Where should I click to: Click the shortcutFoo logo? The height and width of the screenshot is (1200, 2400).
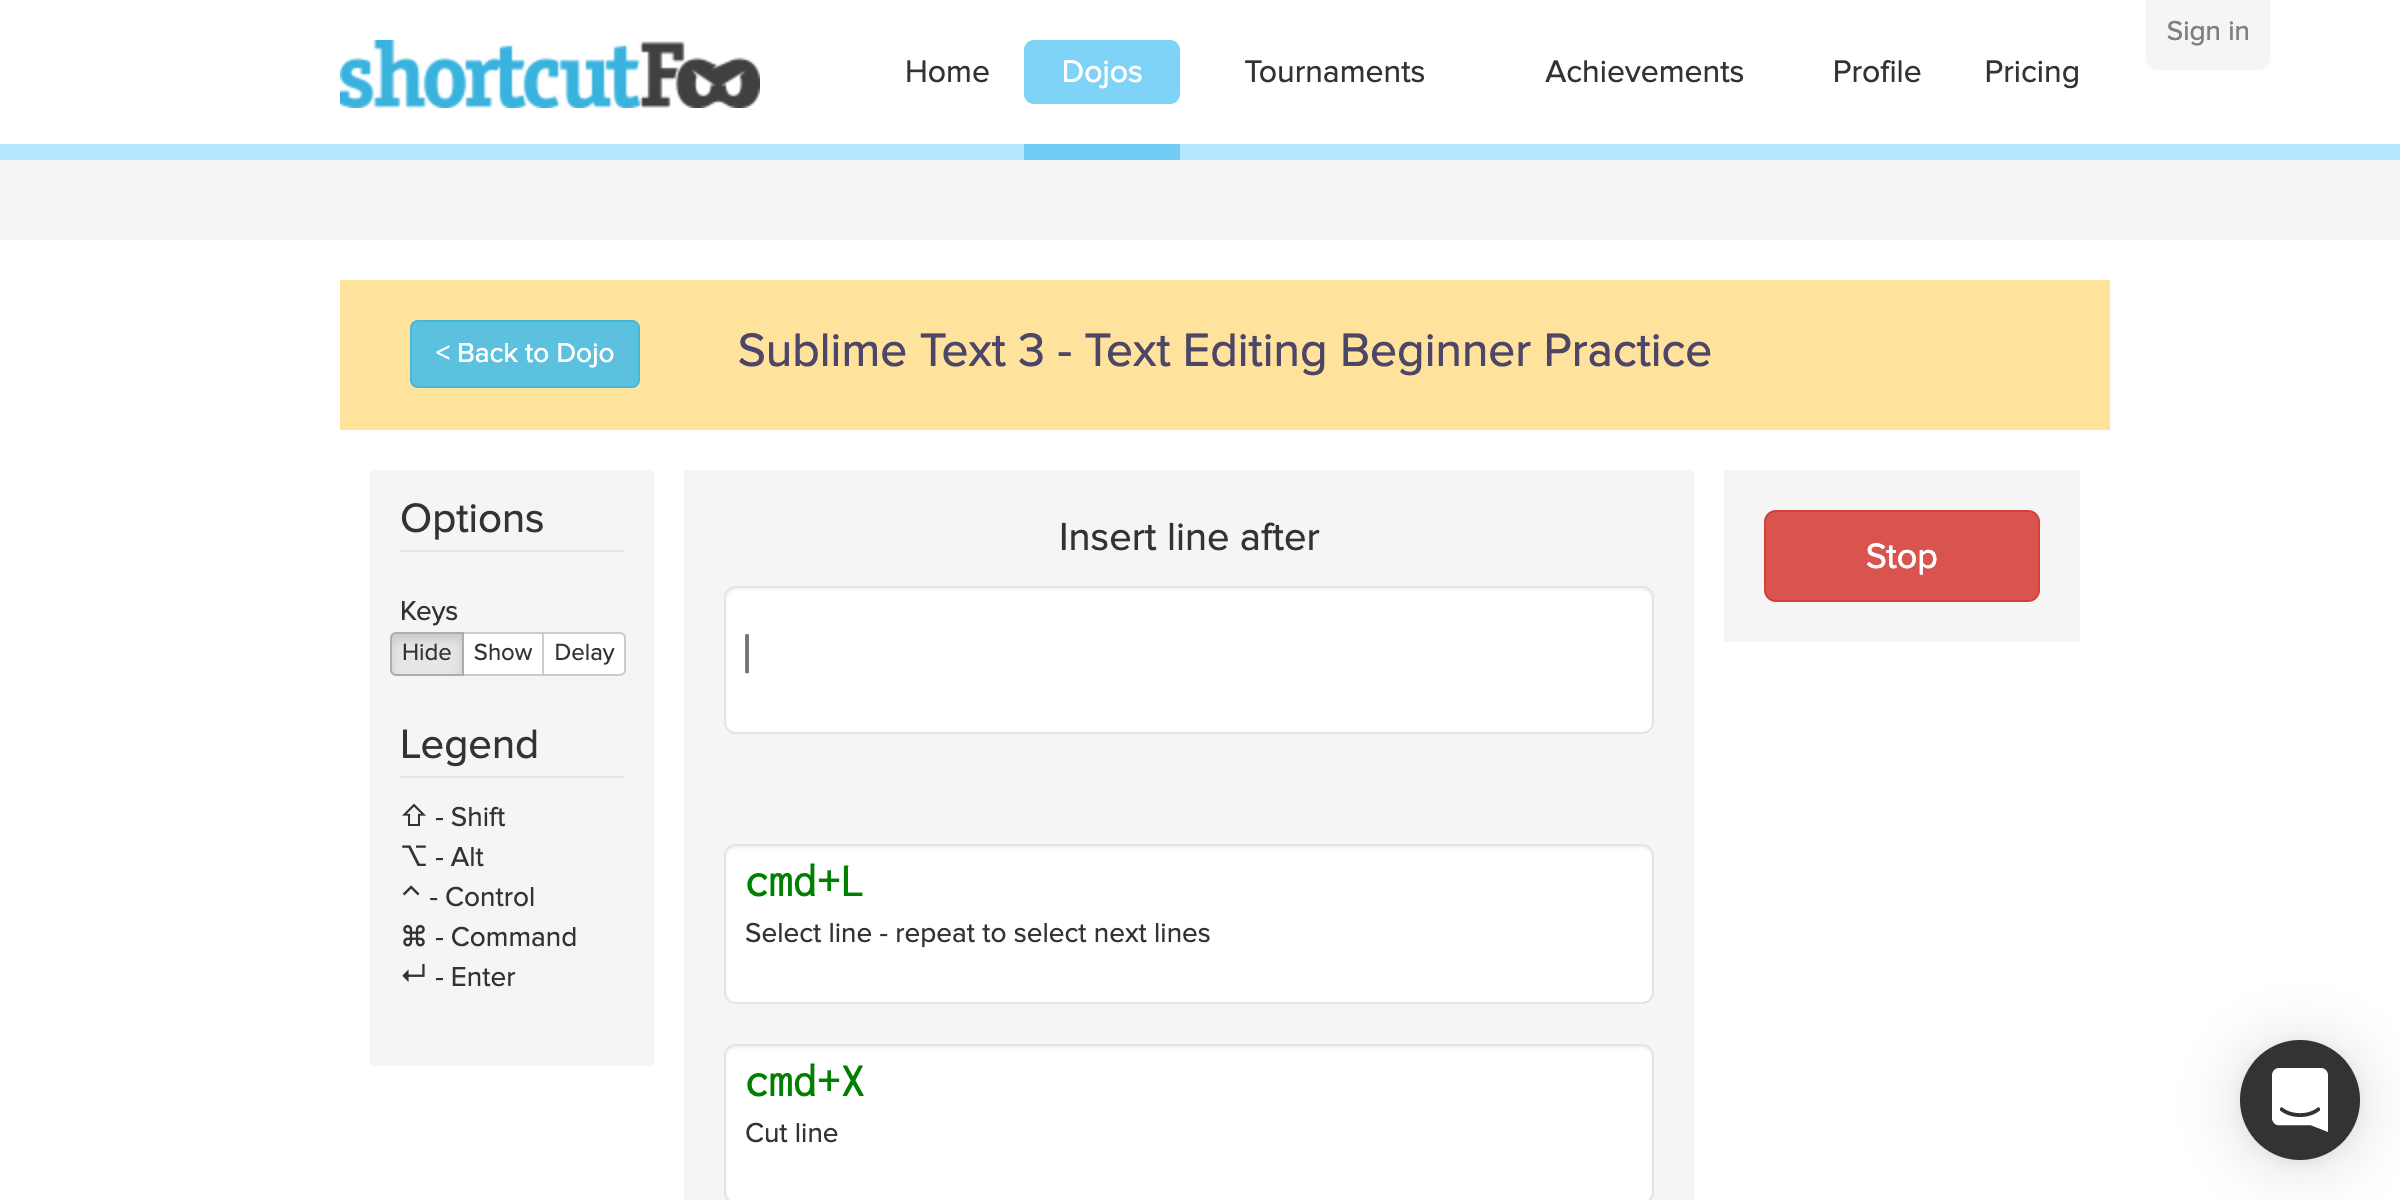[x=549, y=75]
